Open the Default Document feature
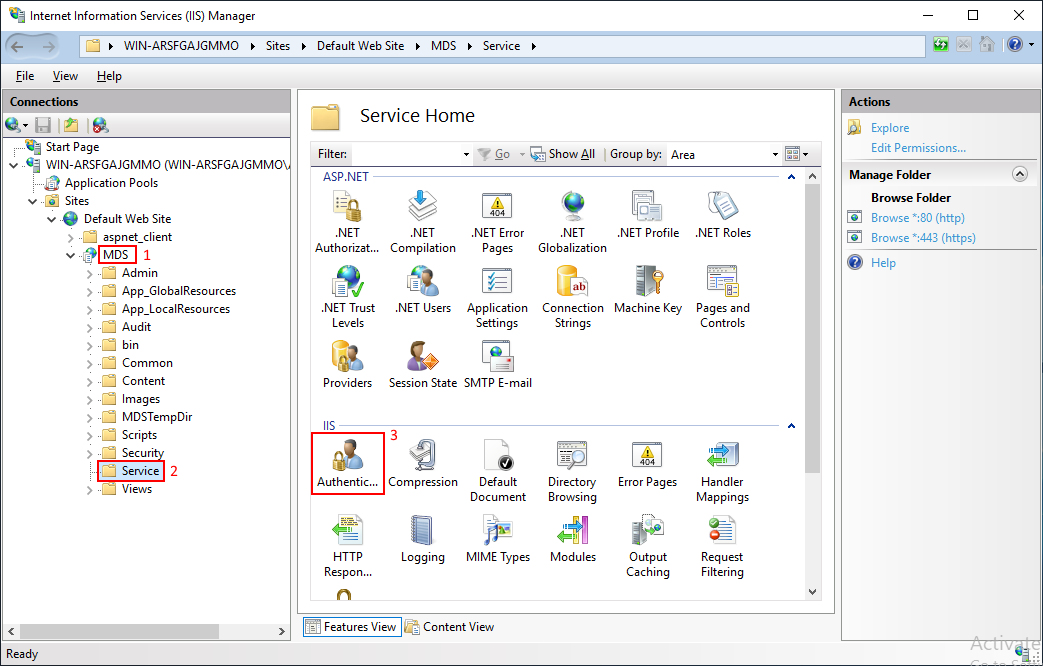 pos(498,470)
